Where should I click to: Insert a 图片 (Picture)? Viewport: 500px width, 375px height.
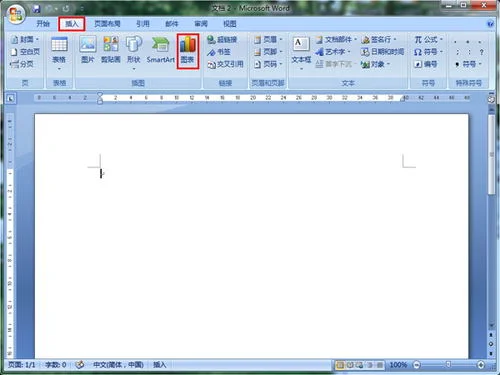pos(88,50)
